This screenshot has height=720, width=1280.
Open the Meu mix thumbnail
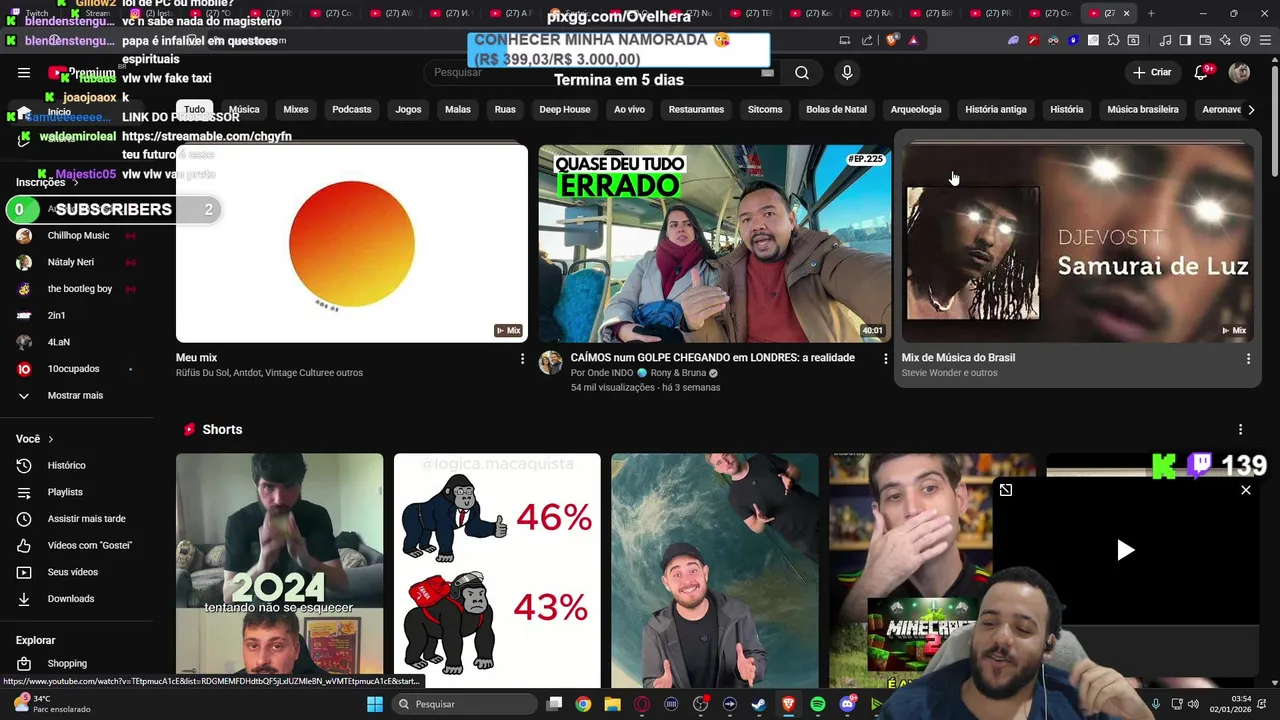pos(352,243)
